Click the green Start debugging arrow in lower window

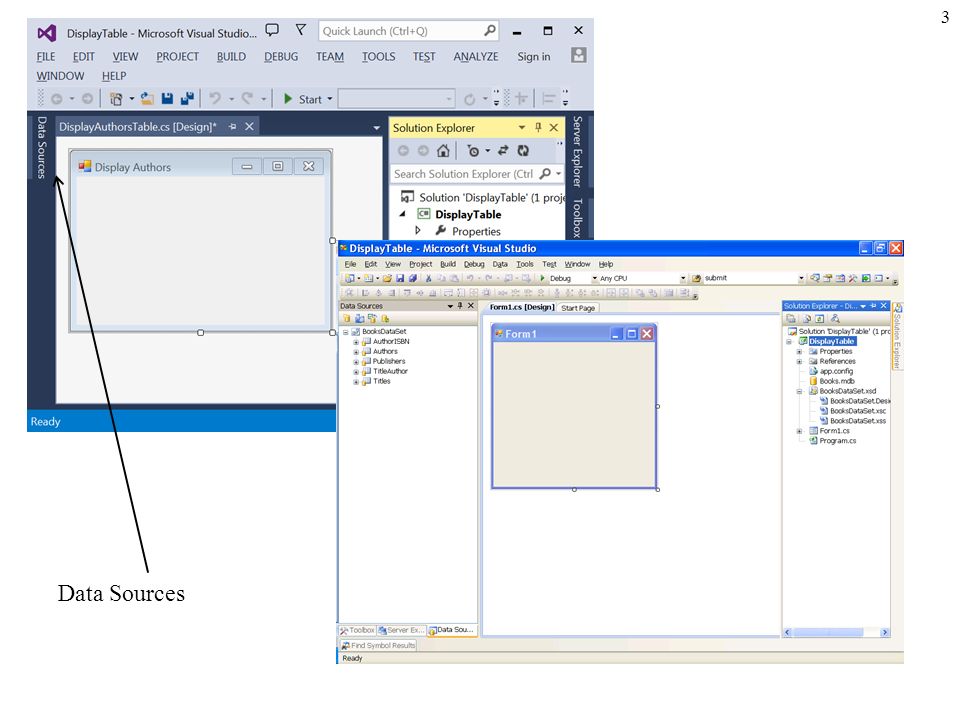coord(542,278)
